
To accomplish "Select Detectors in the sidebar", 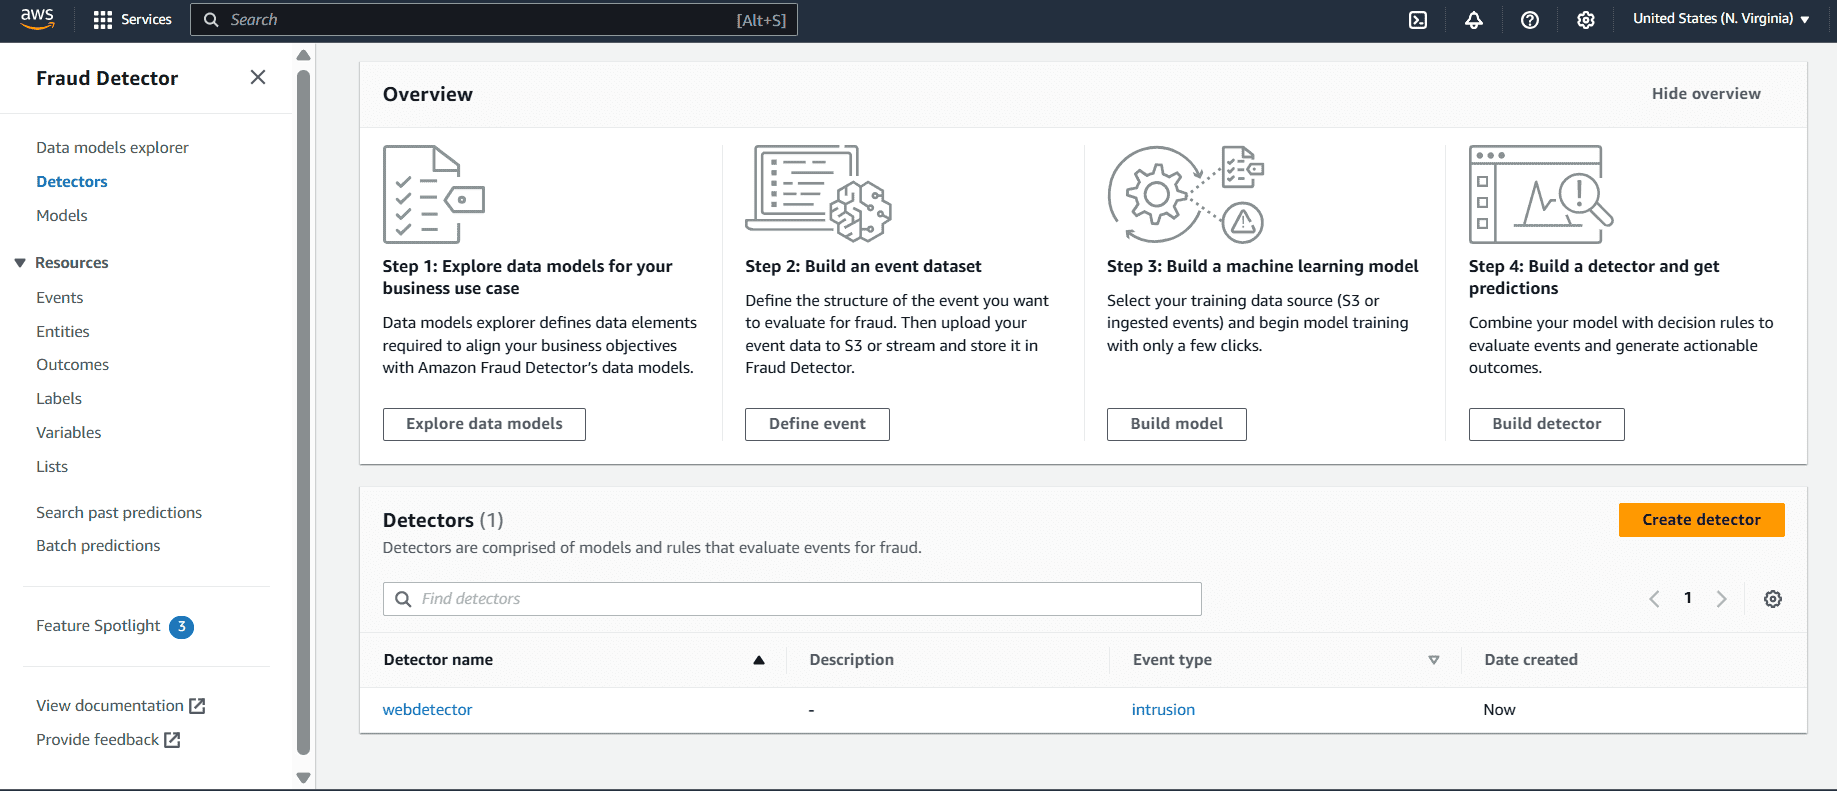I will click(x=72, y=181).
